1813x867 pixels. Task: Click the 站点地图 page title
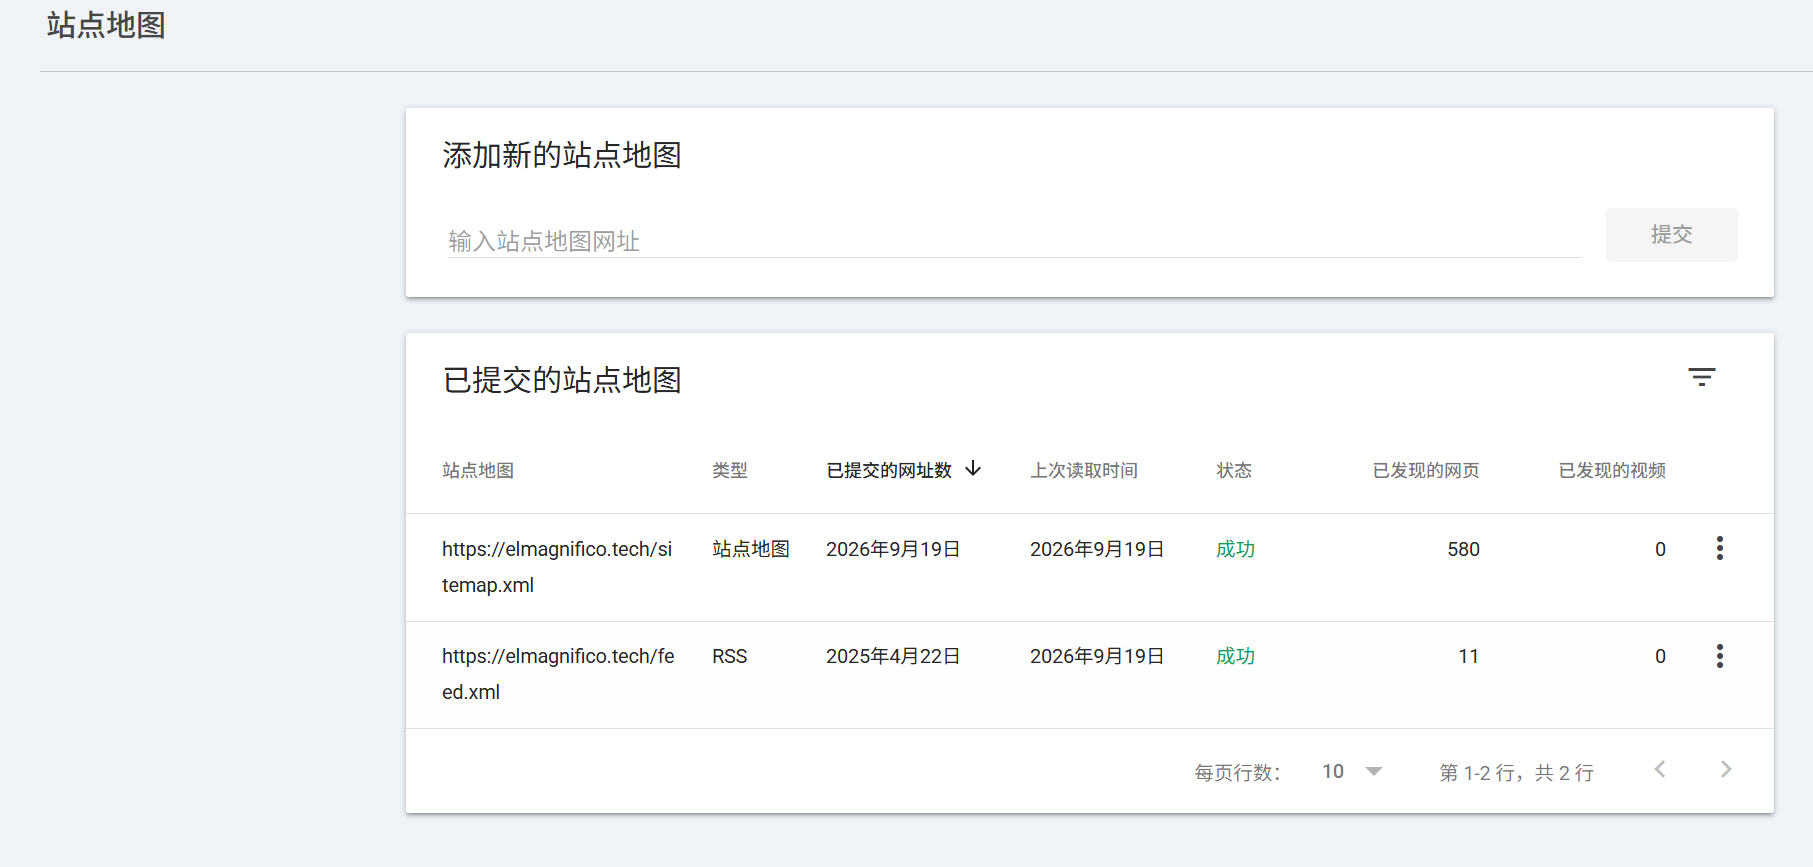tap(106, 25)
